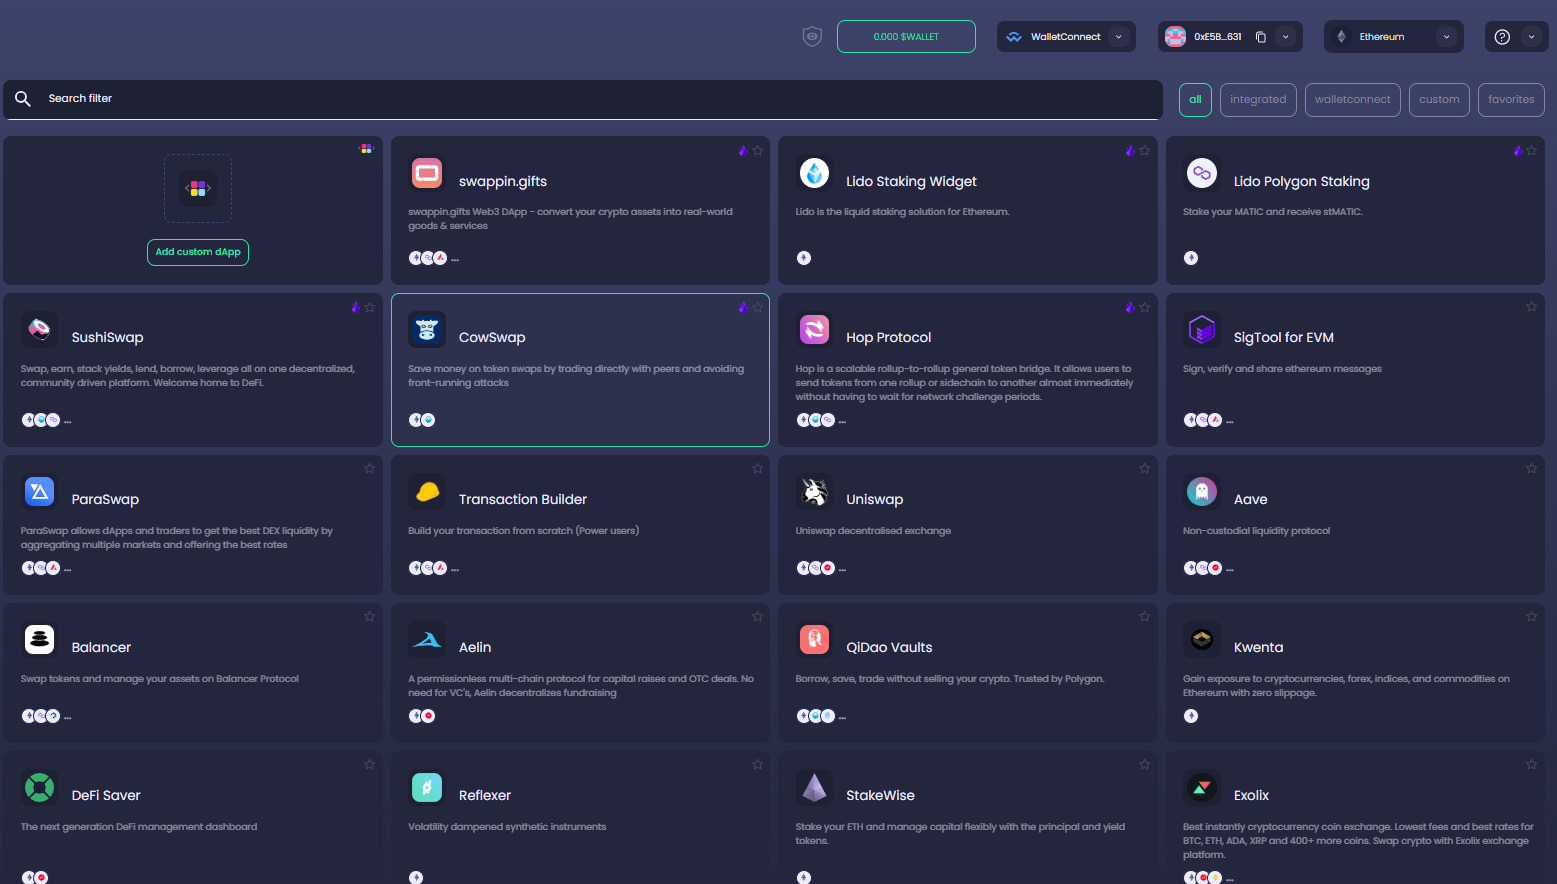The width and height of the screenshot is (1557, 884).
Task: Open the Kwenta logo icon
Action: [1202, 639]
